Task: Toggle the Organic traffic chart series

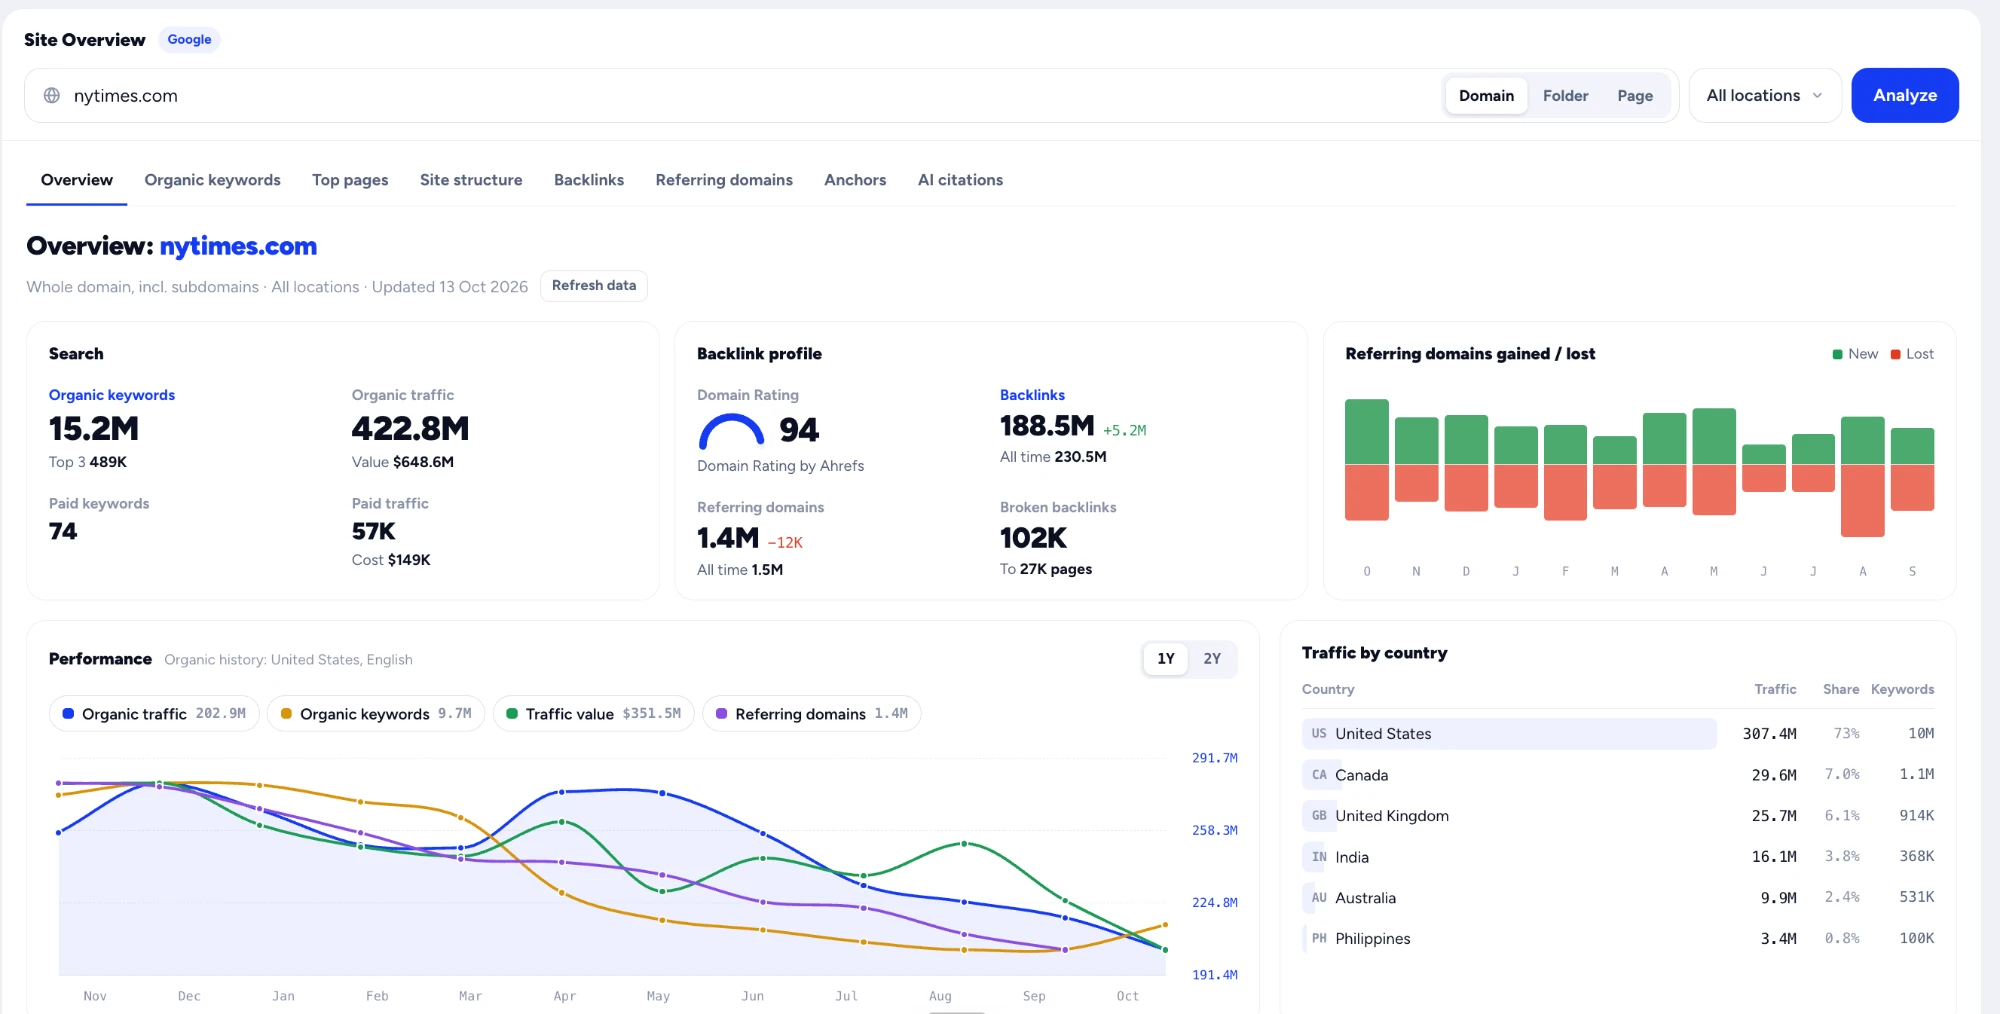Action: tap(154, 714)
